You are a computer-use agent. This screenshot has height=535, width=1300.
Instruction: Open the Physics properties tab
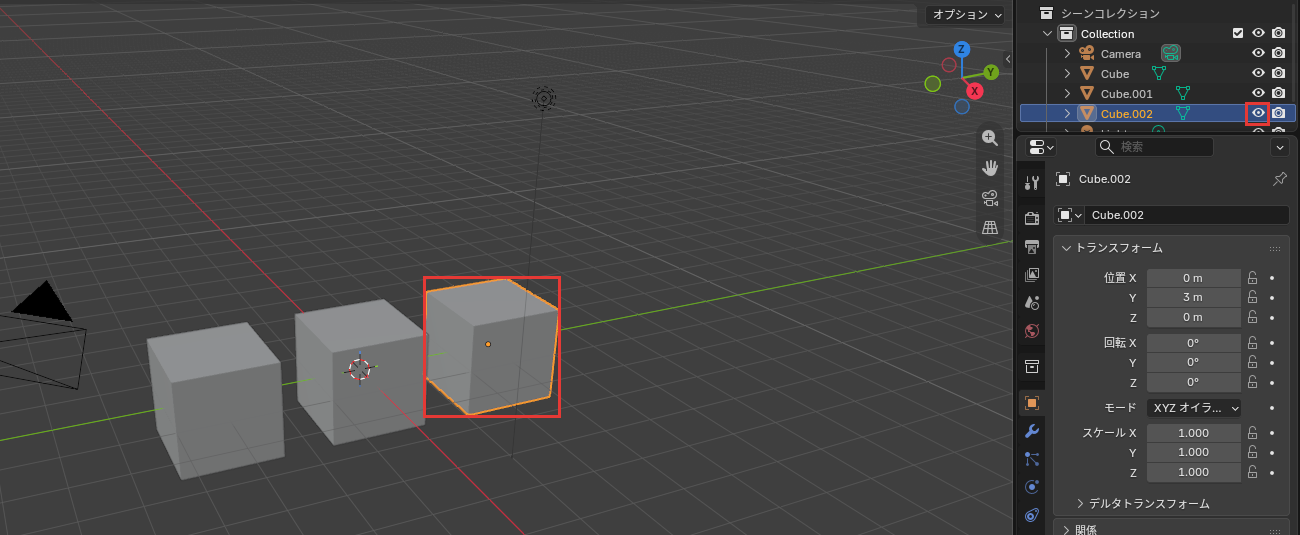(1033, 487)
